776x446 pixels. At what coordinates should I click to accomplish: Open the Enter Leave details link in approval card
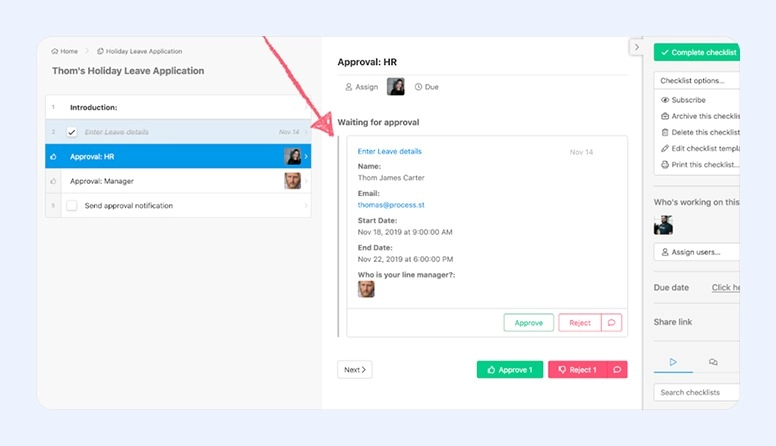point(389,151)
